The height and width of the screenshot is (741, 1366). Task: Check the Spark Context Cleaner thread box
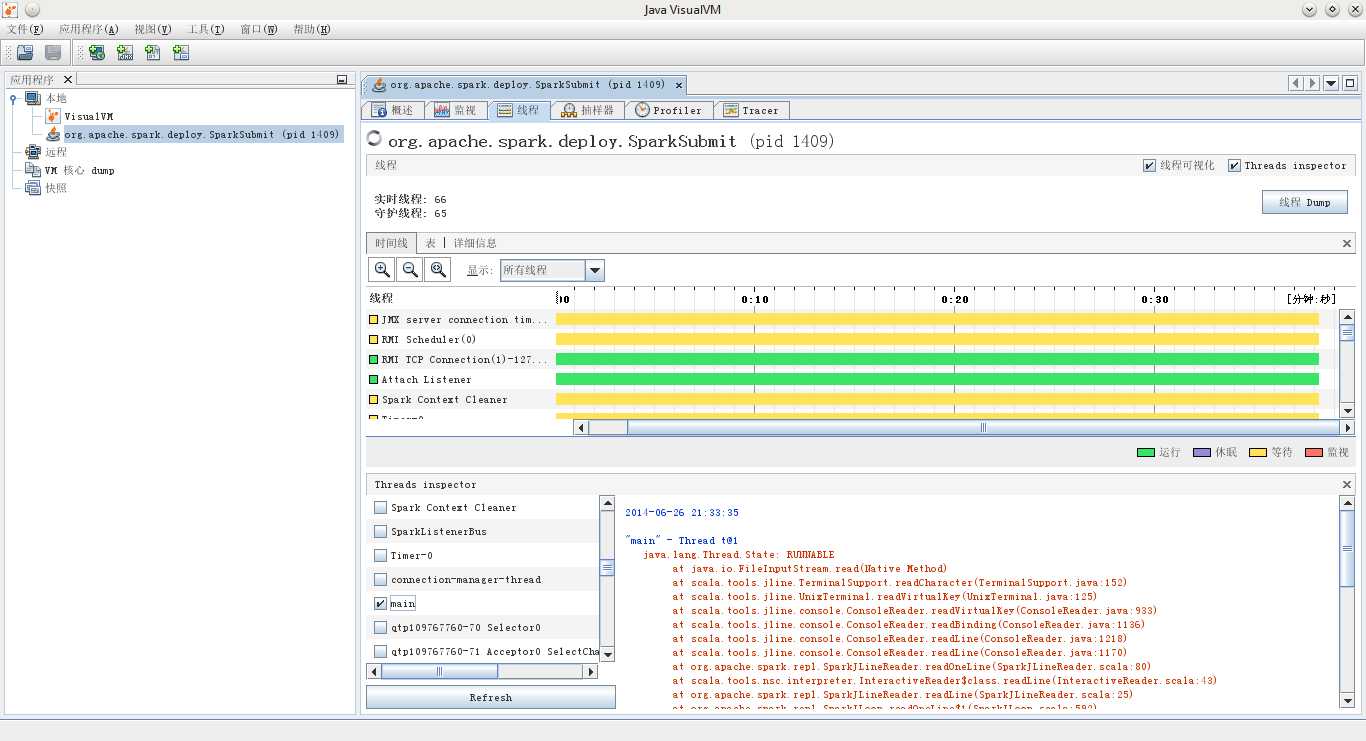[380, 507]
